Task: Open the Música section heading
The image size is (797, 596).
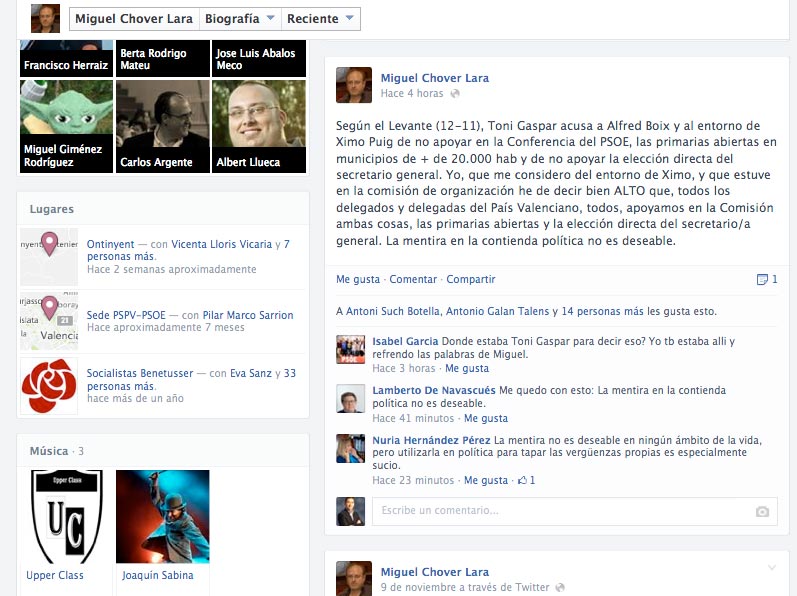Action: coord(49,451)
